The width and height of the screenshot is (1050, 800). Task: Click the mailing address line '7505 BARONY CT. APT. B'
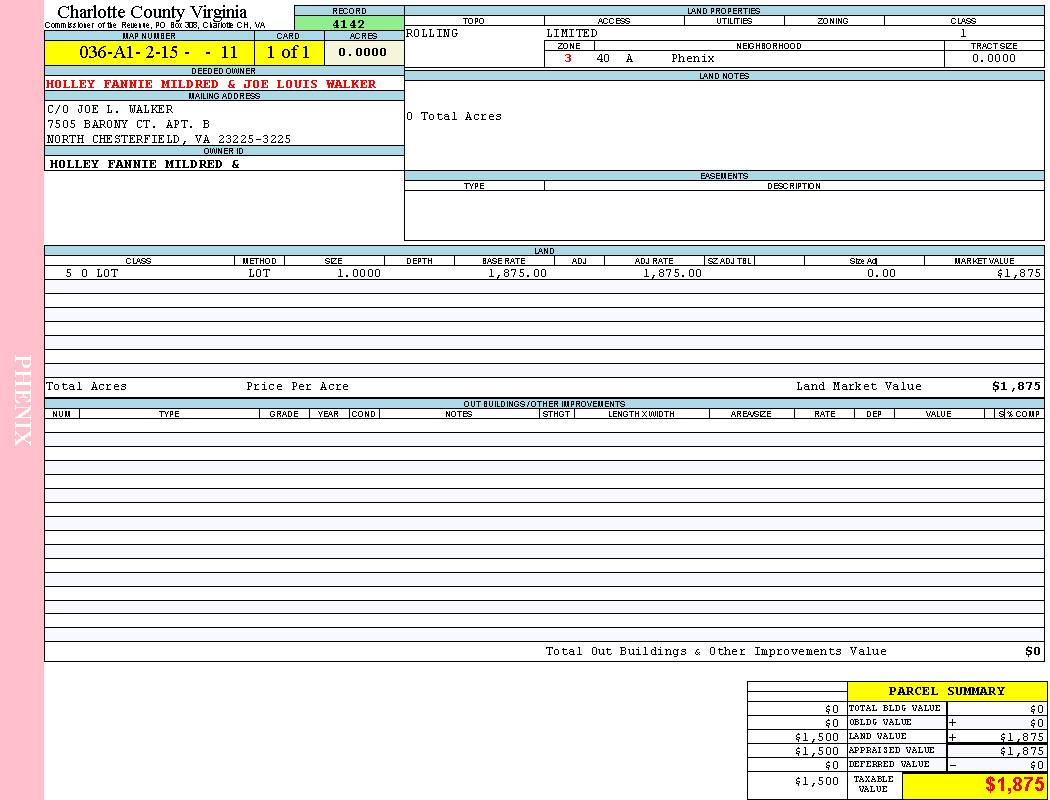[128, 124]
